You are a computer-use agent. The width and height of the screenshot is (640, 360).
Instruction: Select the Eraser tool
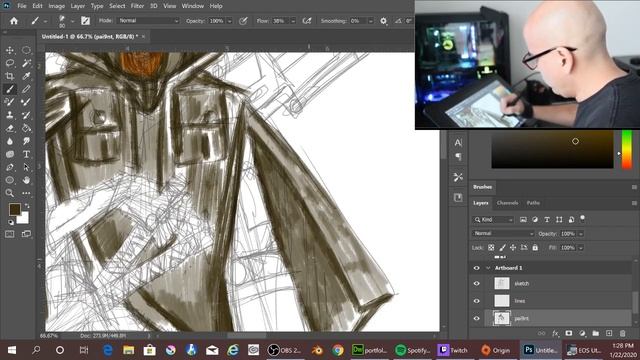[10, 128]
